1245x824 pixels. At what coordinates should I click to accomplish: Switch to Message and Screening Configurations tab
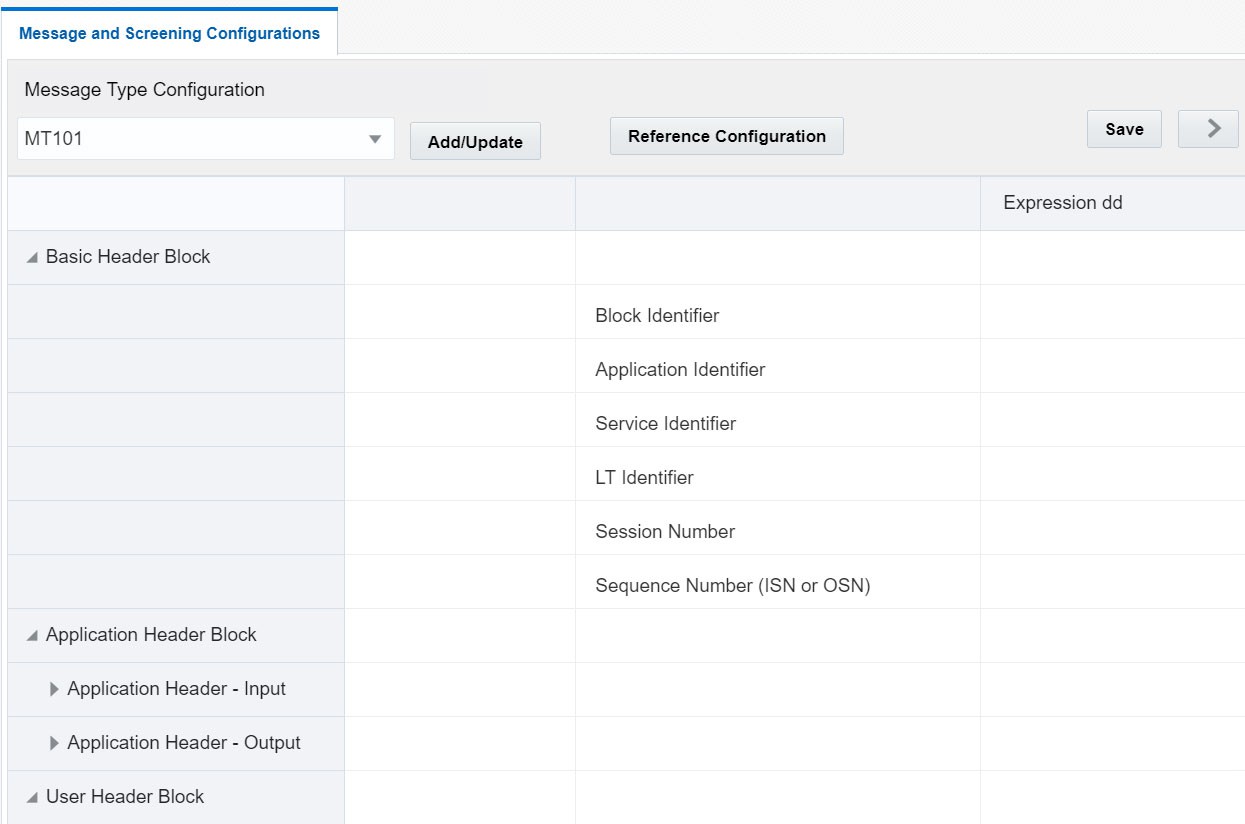click(170, 33)
